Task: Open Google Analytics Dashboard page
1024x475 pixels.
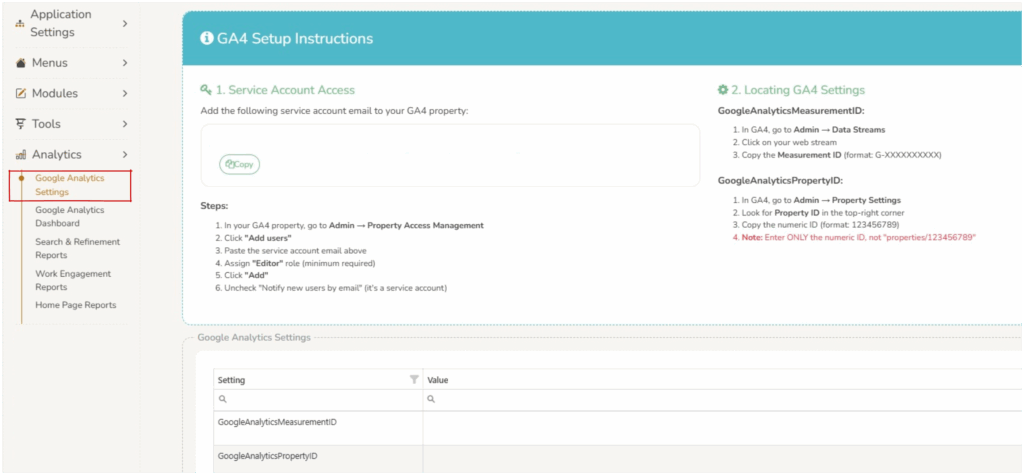Action: (x=69, y=216)
